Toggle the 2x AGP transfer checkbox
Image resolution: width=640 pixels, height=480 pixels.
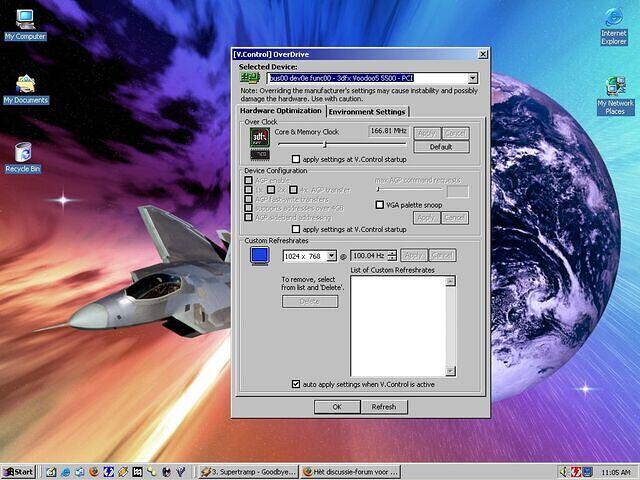(x=271, y=190)
